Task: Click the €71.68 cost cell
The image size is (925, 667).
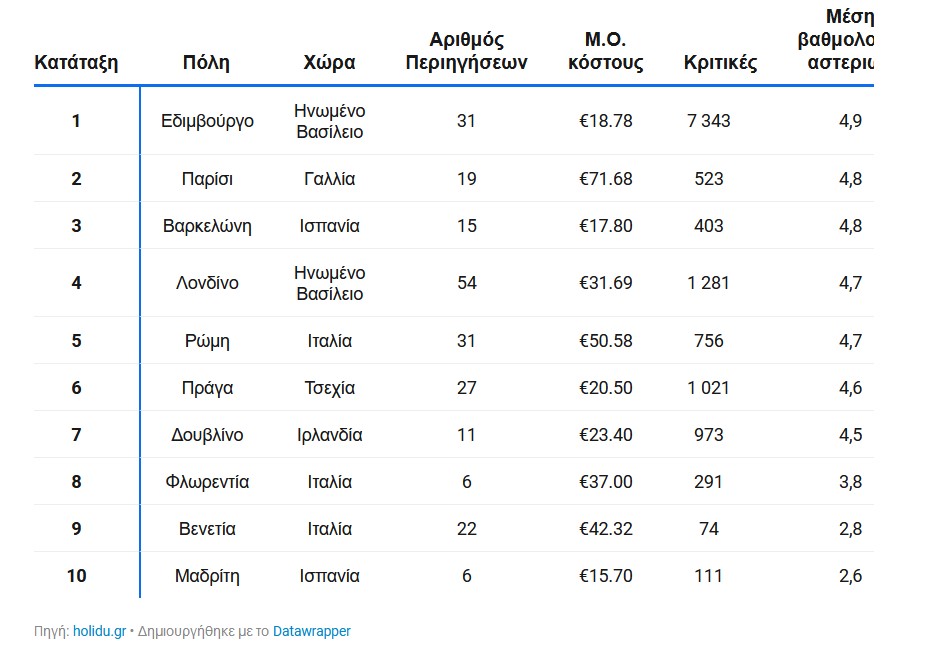Action: coord(605,179)
